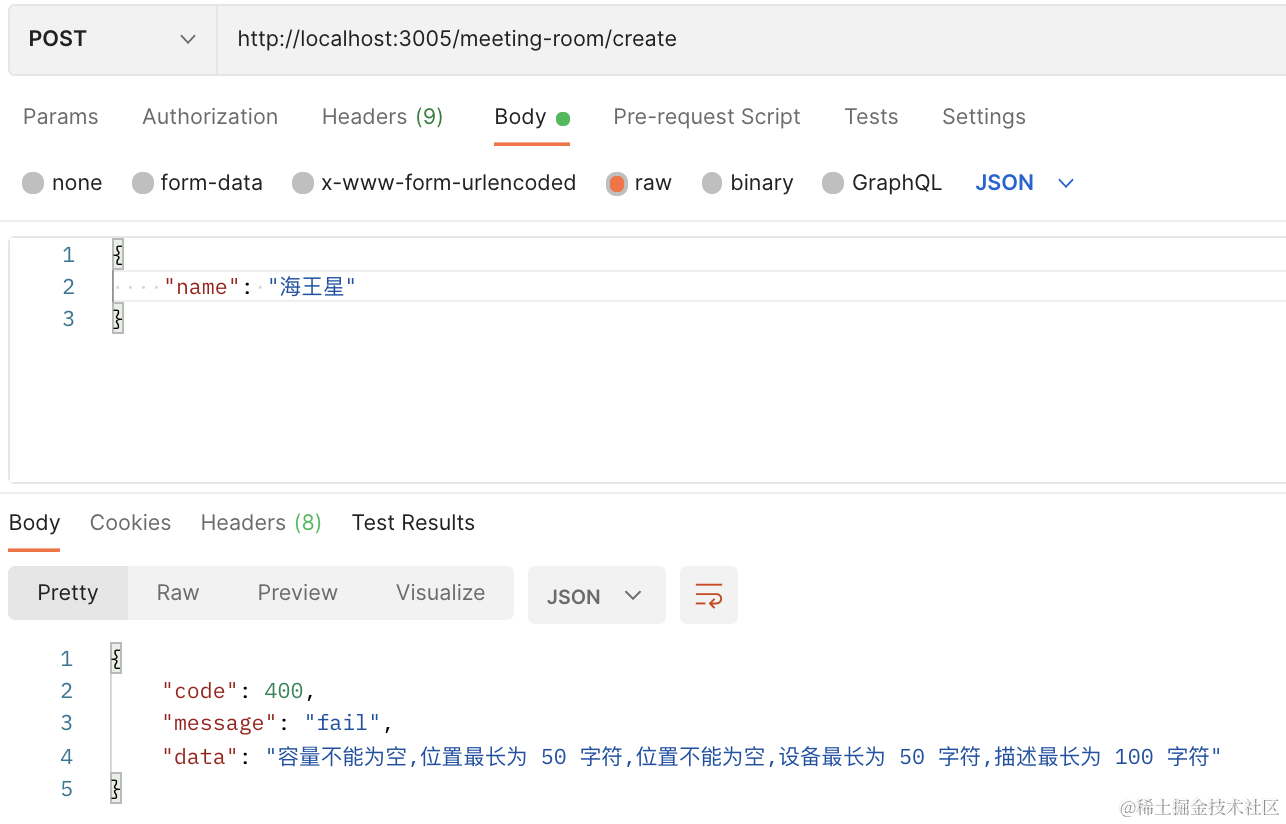Switch to the Authorization tab

(210, 117)
